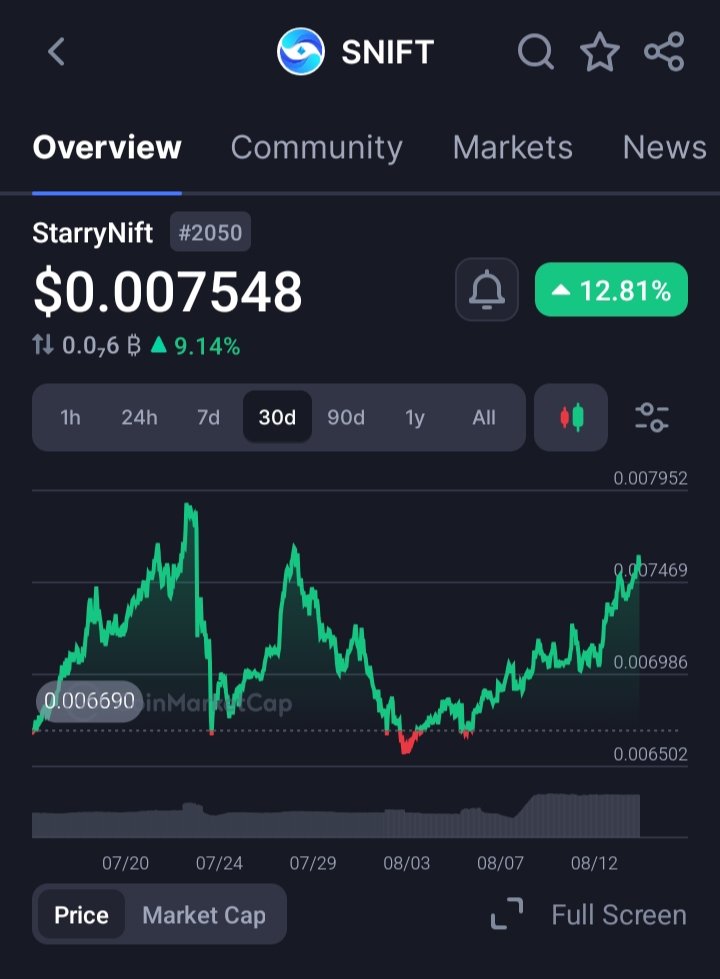This screenshot has height=979, width=720.
Task: Tap the SNIFT ticker title
Action: click(387, 52)
